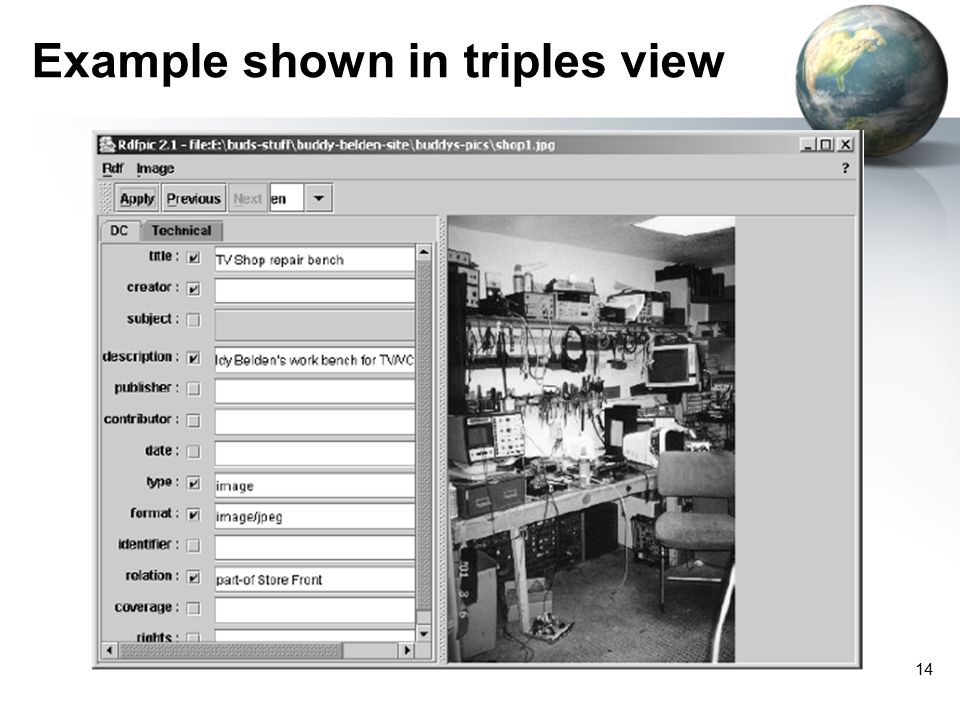
Task: Click the horizontal scrollbar right arrow
Action: 407,650
